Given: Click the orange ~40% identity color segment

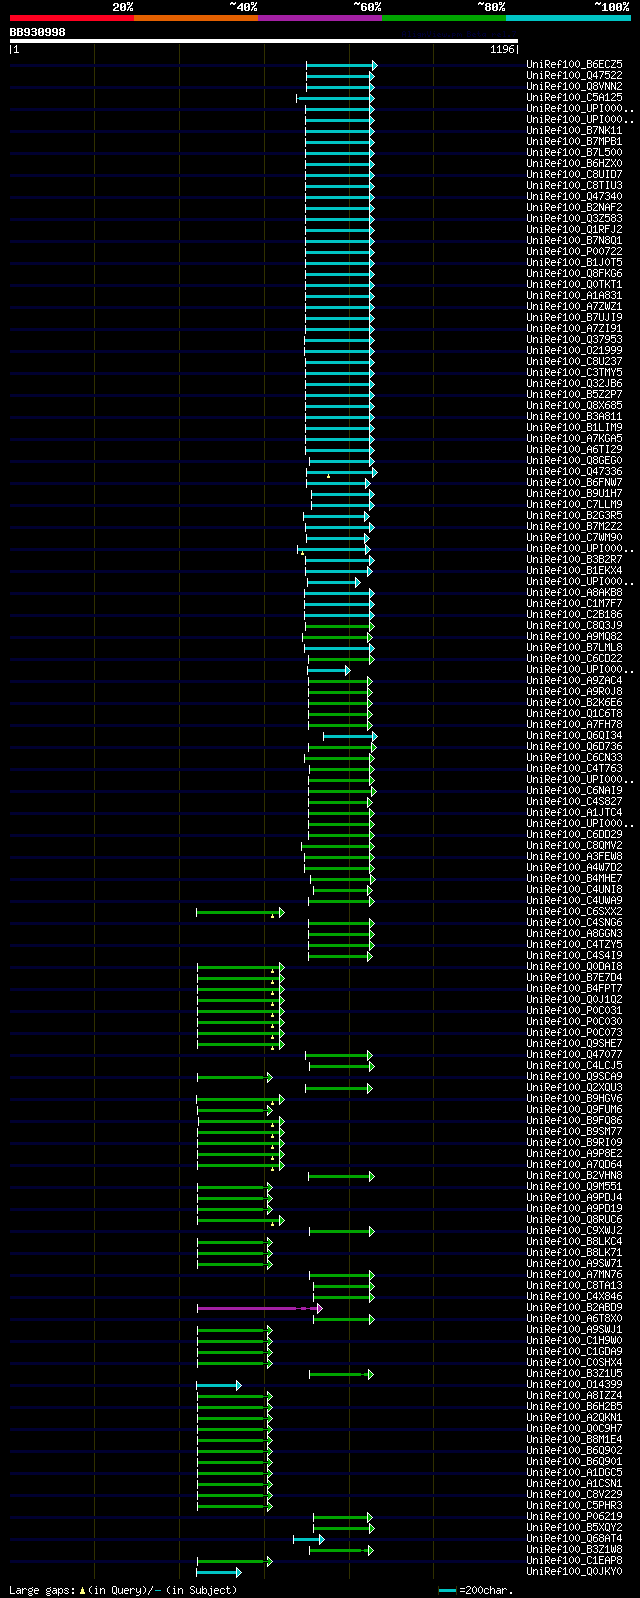Looking at the screenshot, I should (x=196, y=18).
